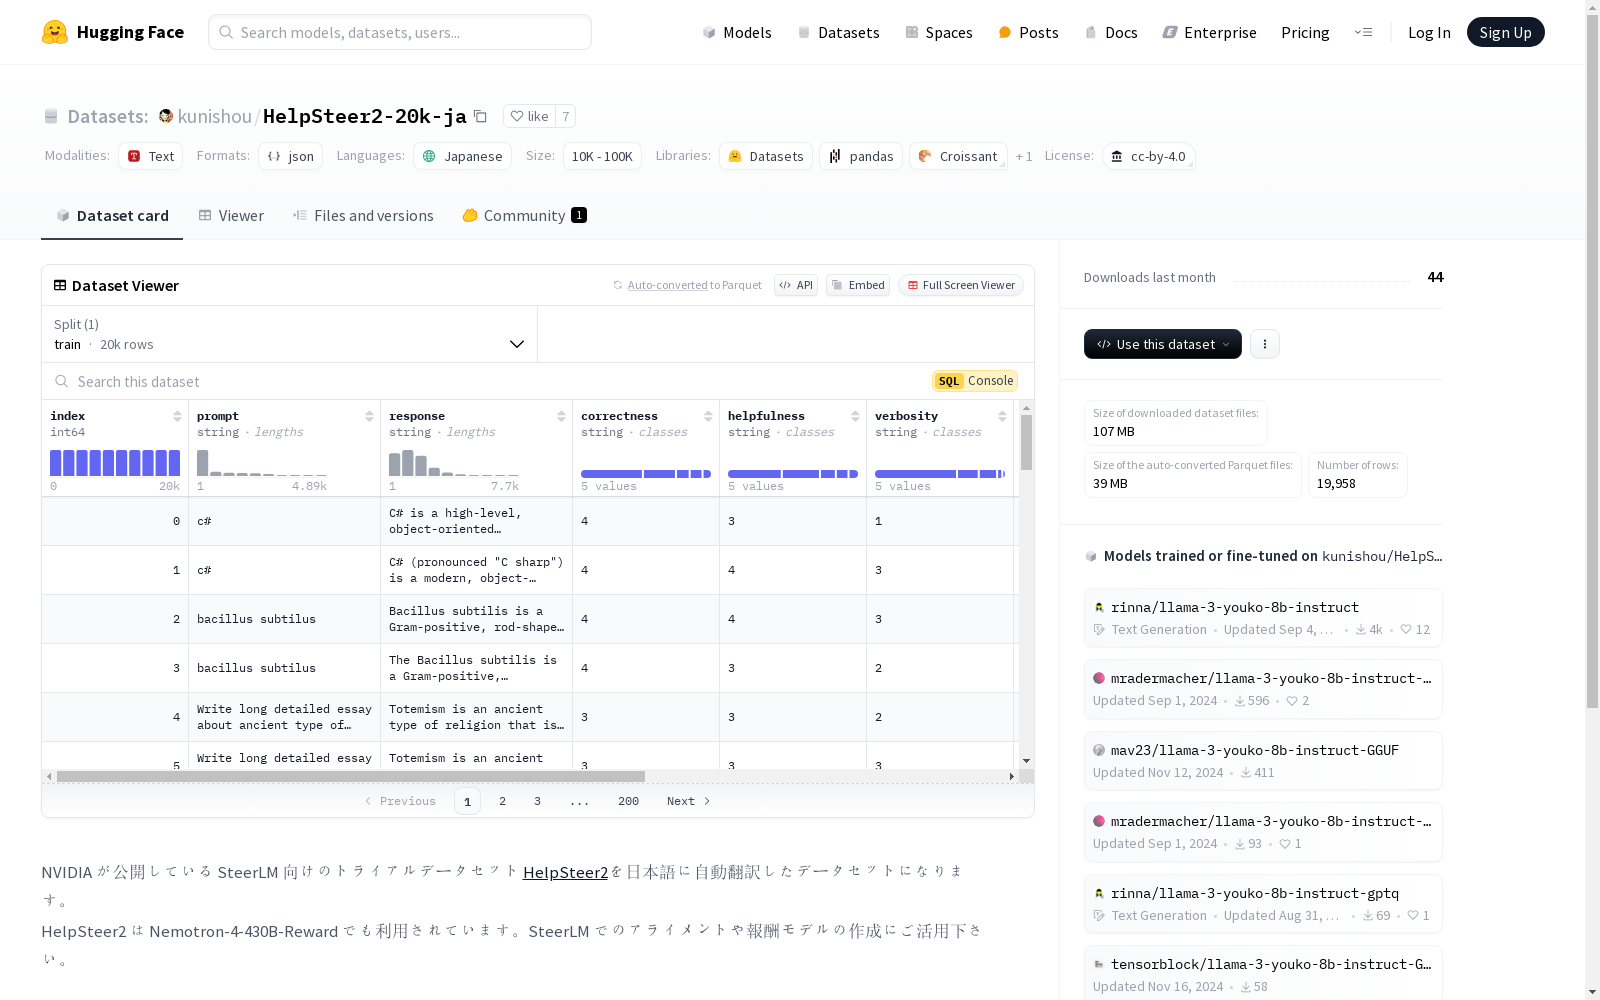Go to Models in the top navigation
1600x1000 pixels.
point(737,32)
